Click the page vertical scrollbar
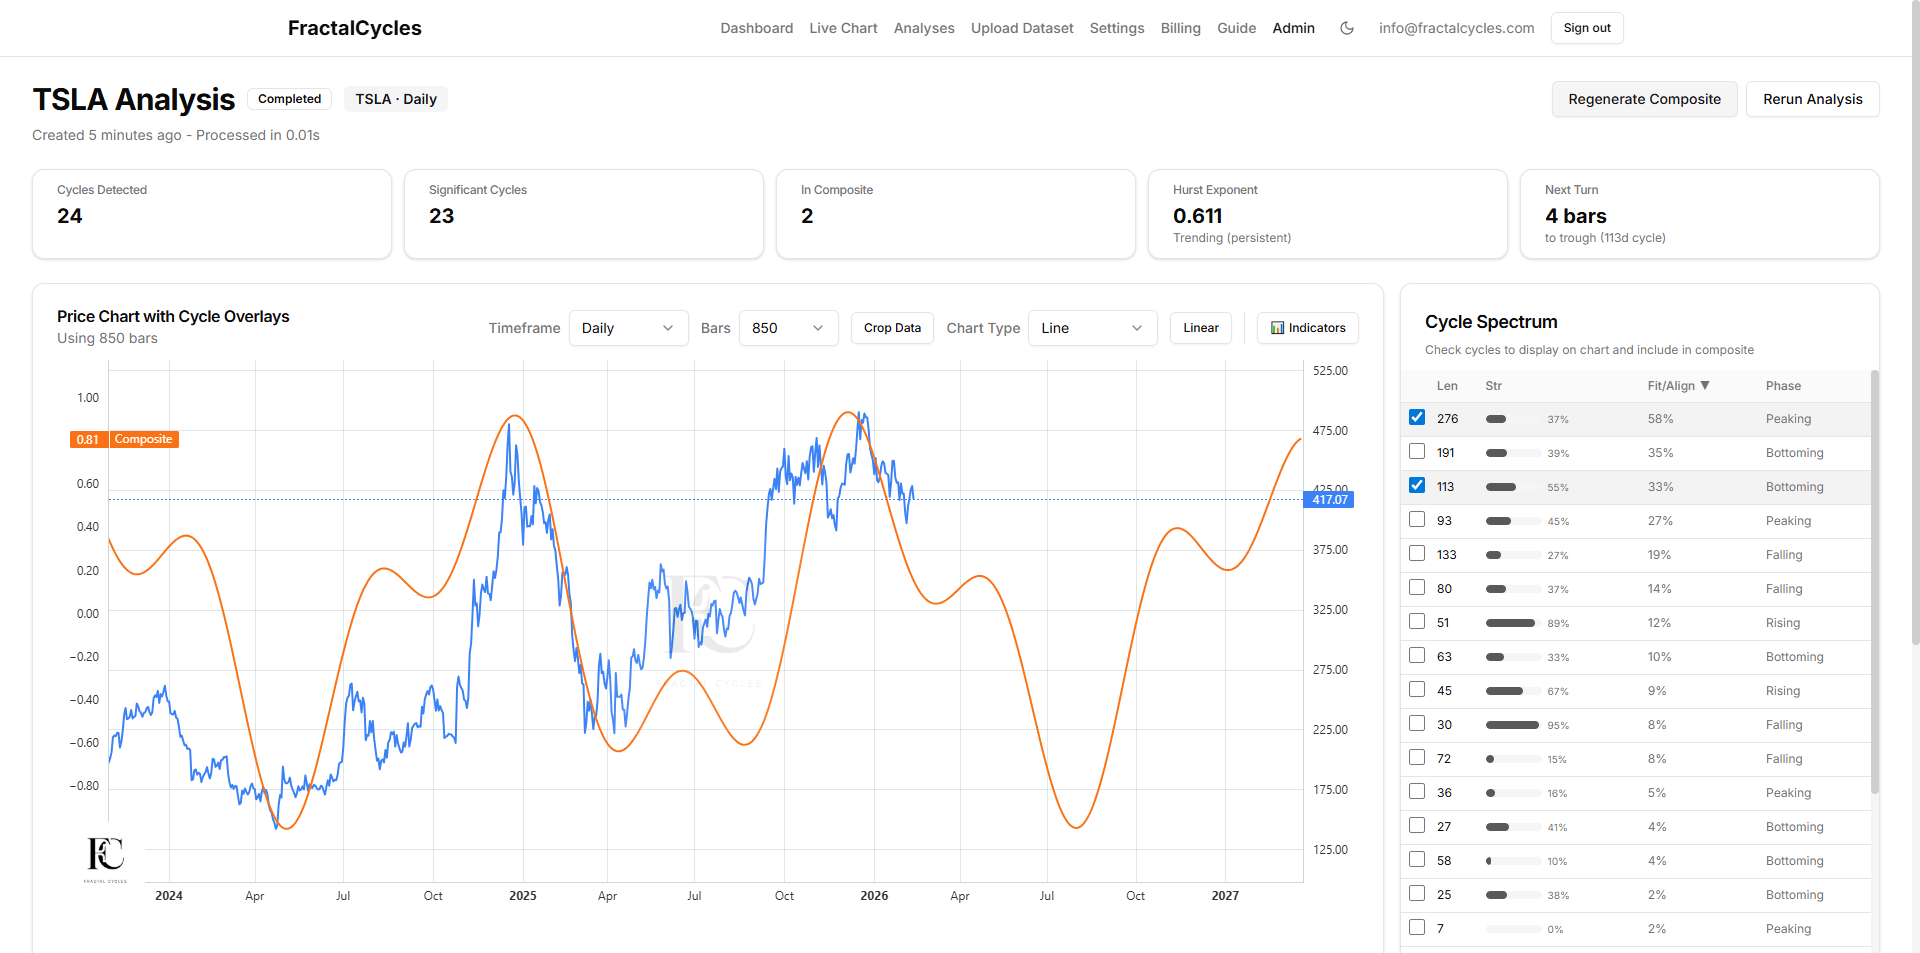1920x953 pixels. tap(1915, 322)
